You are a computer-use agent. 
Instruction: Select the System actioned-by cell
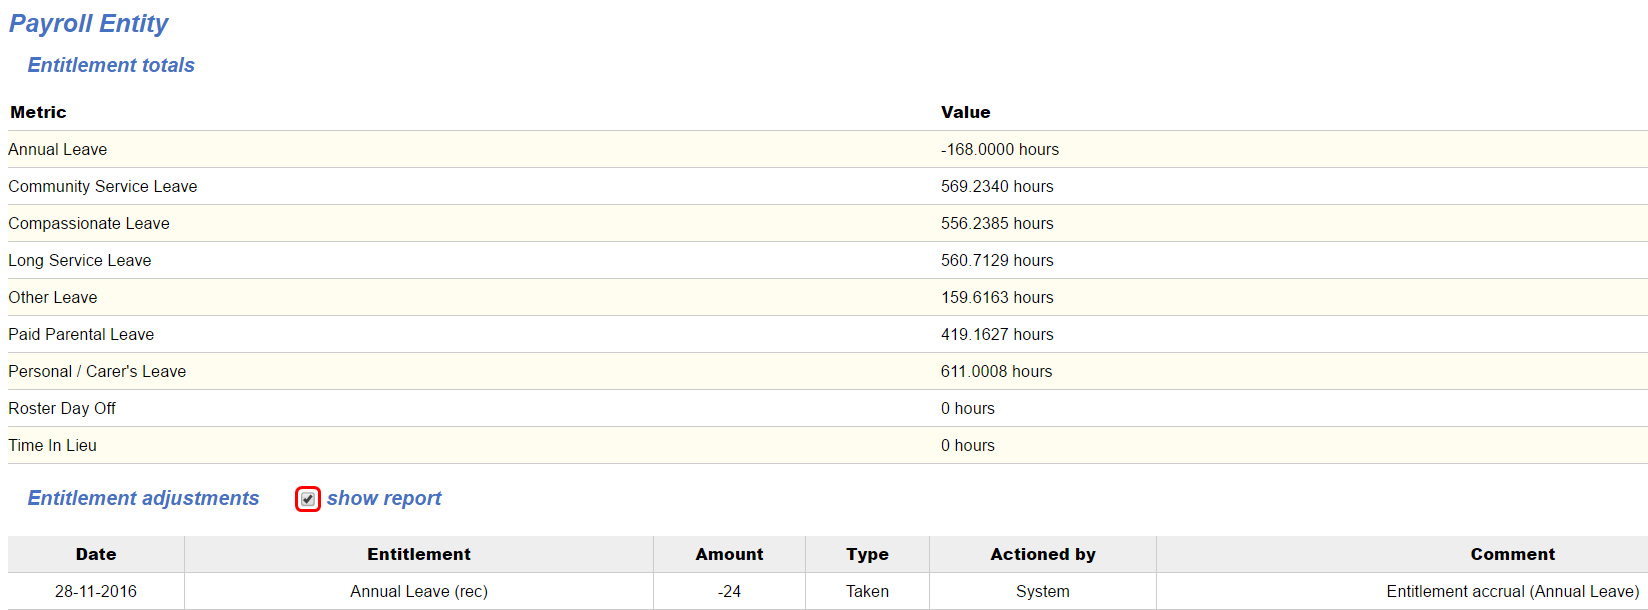(x=1043, y=591)
